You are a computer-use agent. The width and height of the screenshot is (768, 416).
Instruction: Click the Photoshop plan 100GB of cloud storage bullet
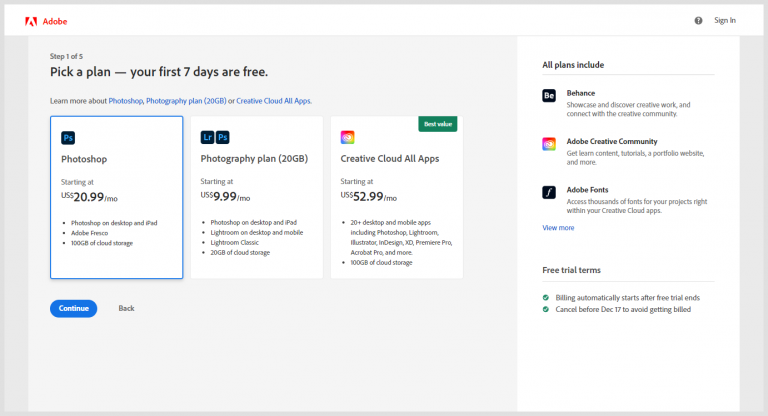pos(102,243)
